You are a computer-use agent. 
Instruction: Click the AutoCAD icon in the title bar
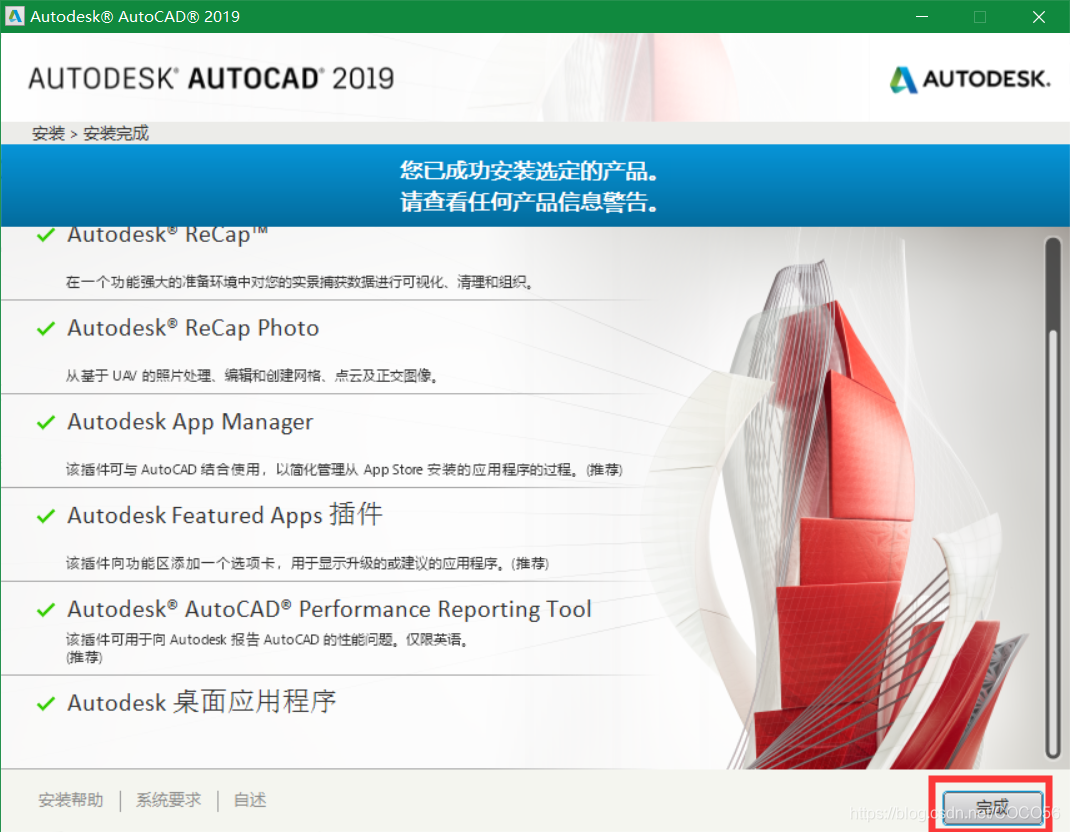(x=15, y=16)
